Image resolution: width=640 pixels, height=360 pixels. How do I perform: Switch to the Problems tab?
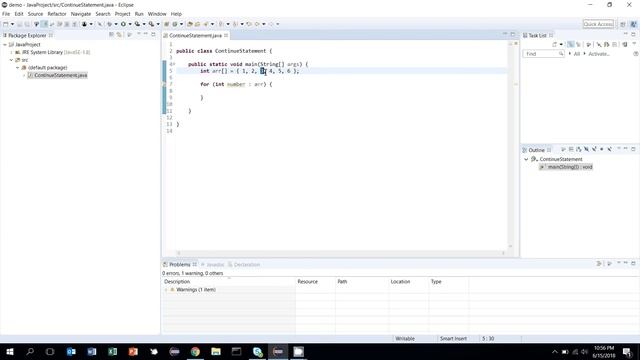coord(180,264)
